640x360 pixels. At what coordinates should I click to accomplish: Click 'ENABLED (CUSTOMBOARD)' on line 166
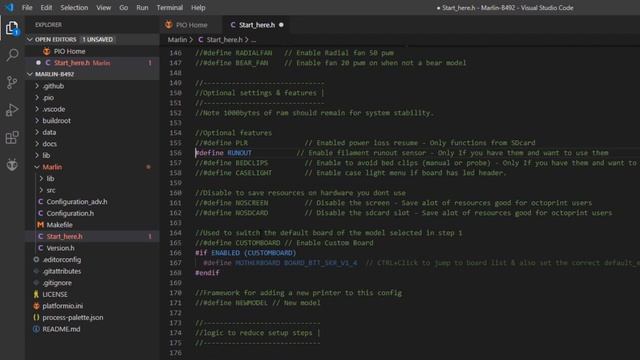[x=253, y=253]
